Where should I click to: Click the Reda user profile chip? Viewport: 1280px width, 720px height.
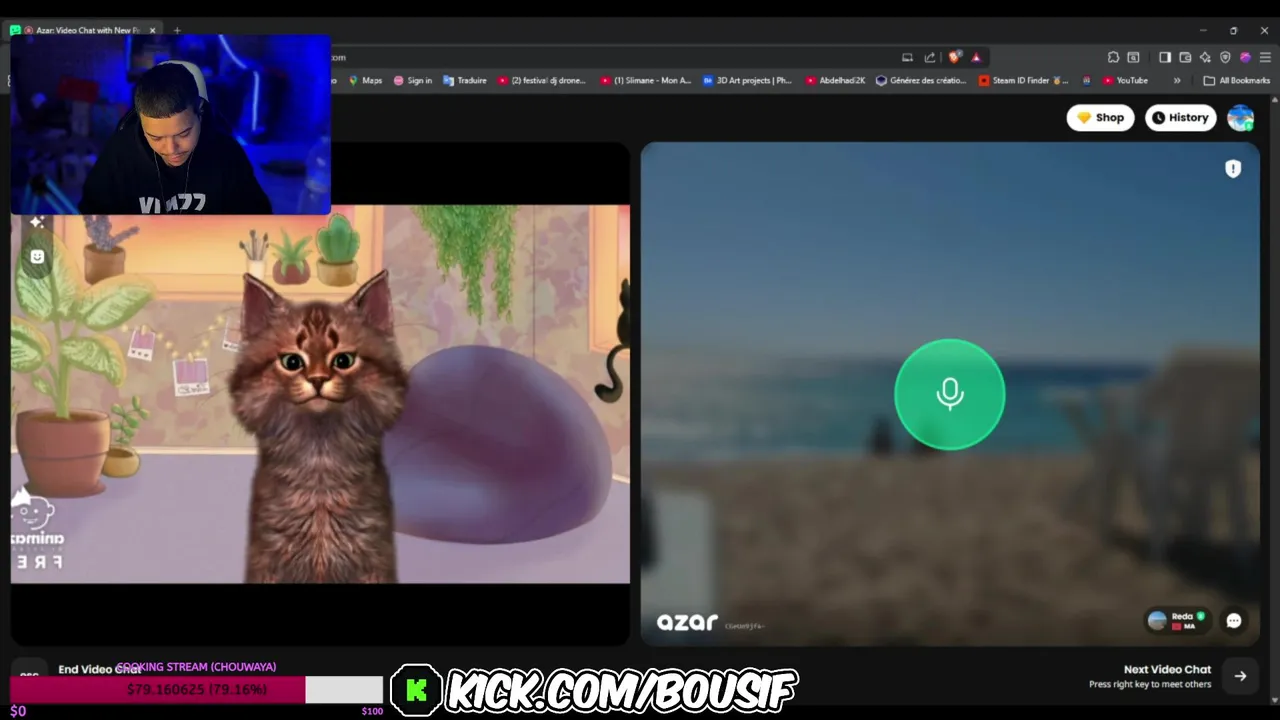pos(1176,621)
